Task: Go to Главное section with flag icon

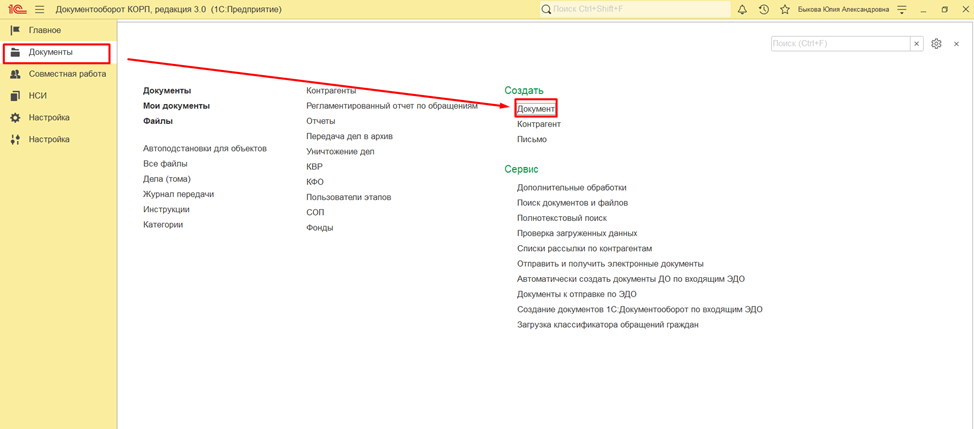Action: pyautogui.click(x=58, y=30)
